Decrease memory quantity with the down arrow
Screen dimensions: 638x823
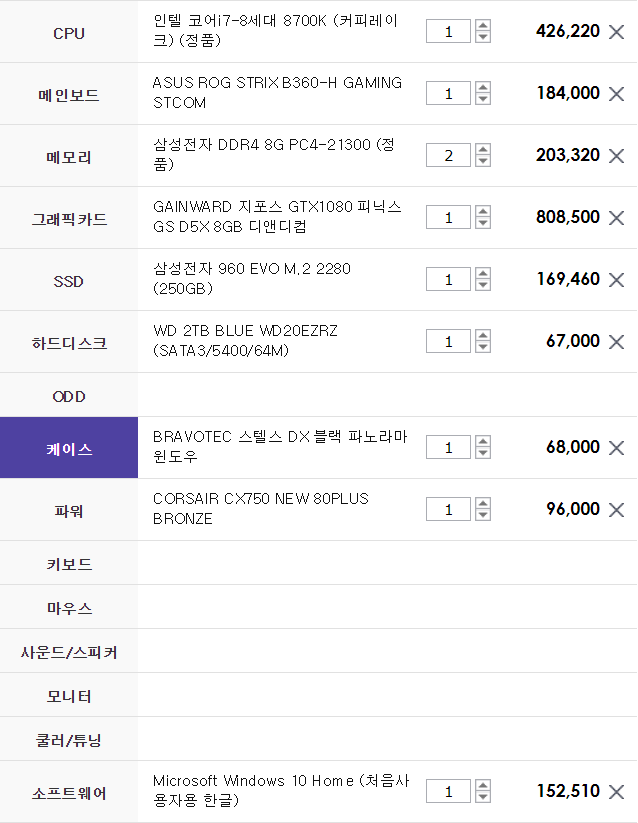tap(483, 161)
